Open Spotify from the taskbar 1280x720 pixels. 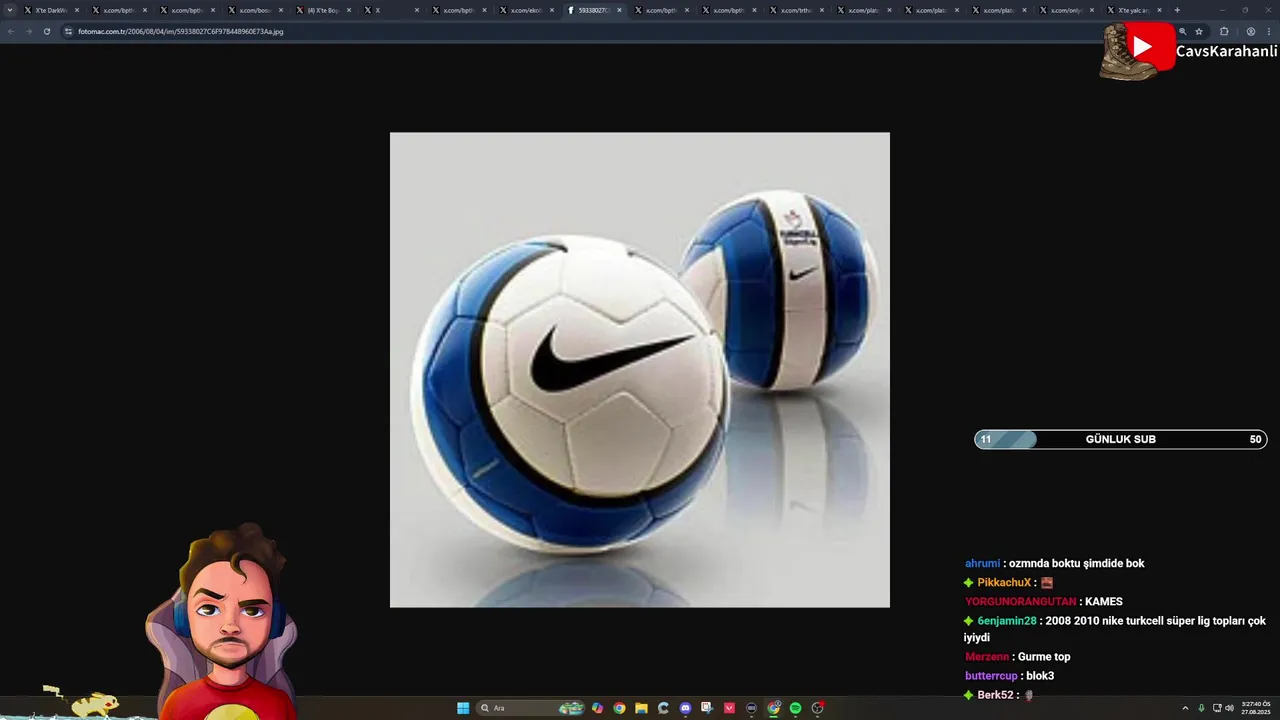coord(795,708)
